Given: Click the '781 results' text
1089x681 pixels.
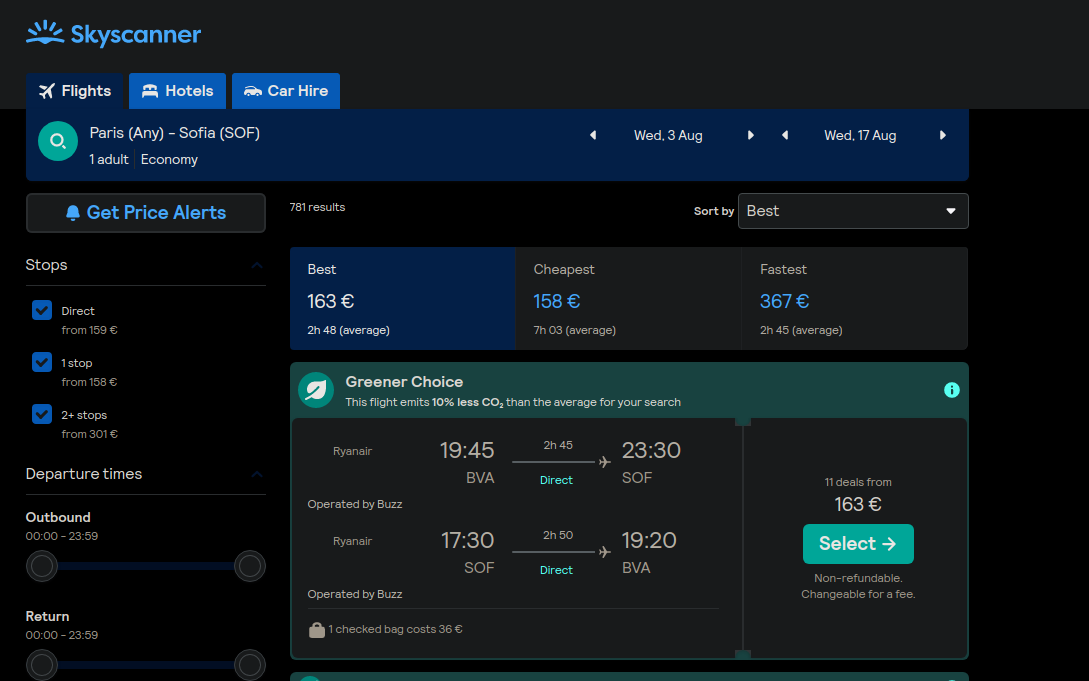Looking at the screenshot, I should pyautogui.click(x=317, y=208).
